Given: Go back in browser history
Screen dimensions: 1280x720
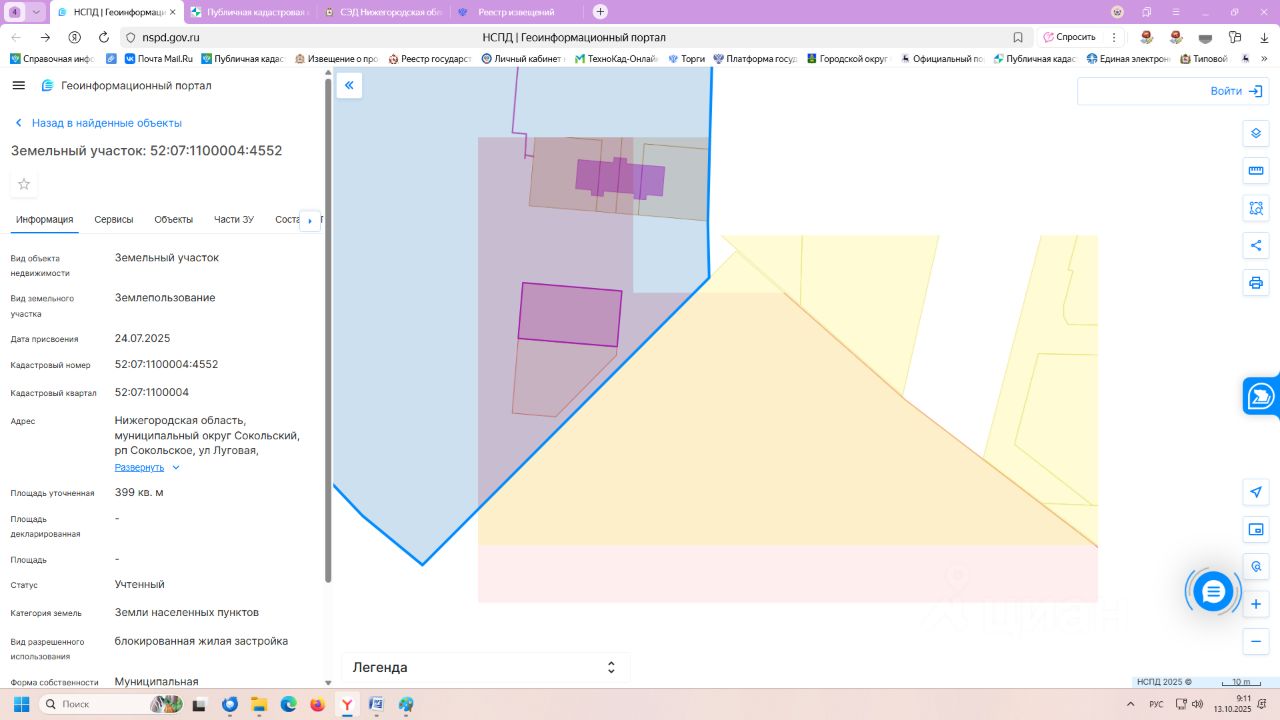Looking at the screenshot, I should 16,37.
